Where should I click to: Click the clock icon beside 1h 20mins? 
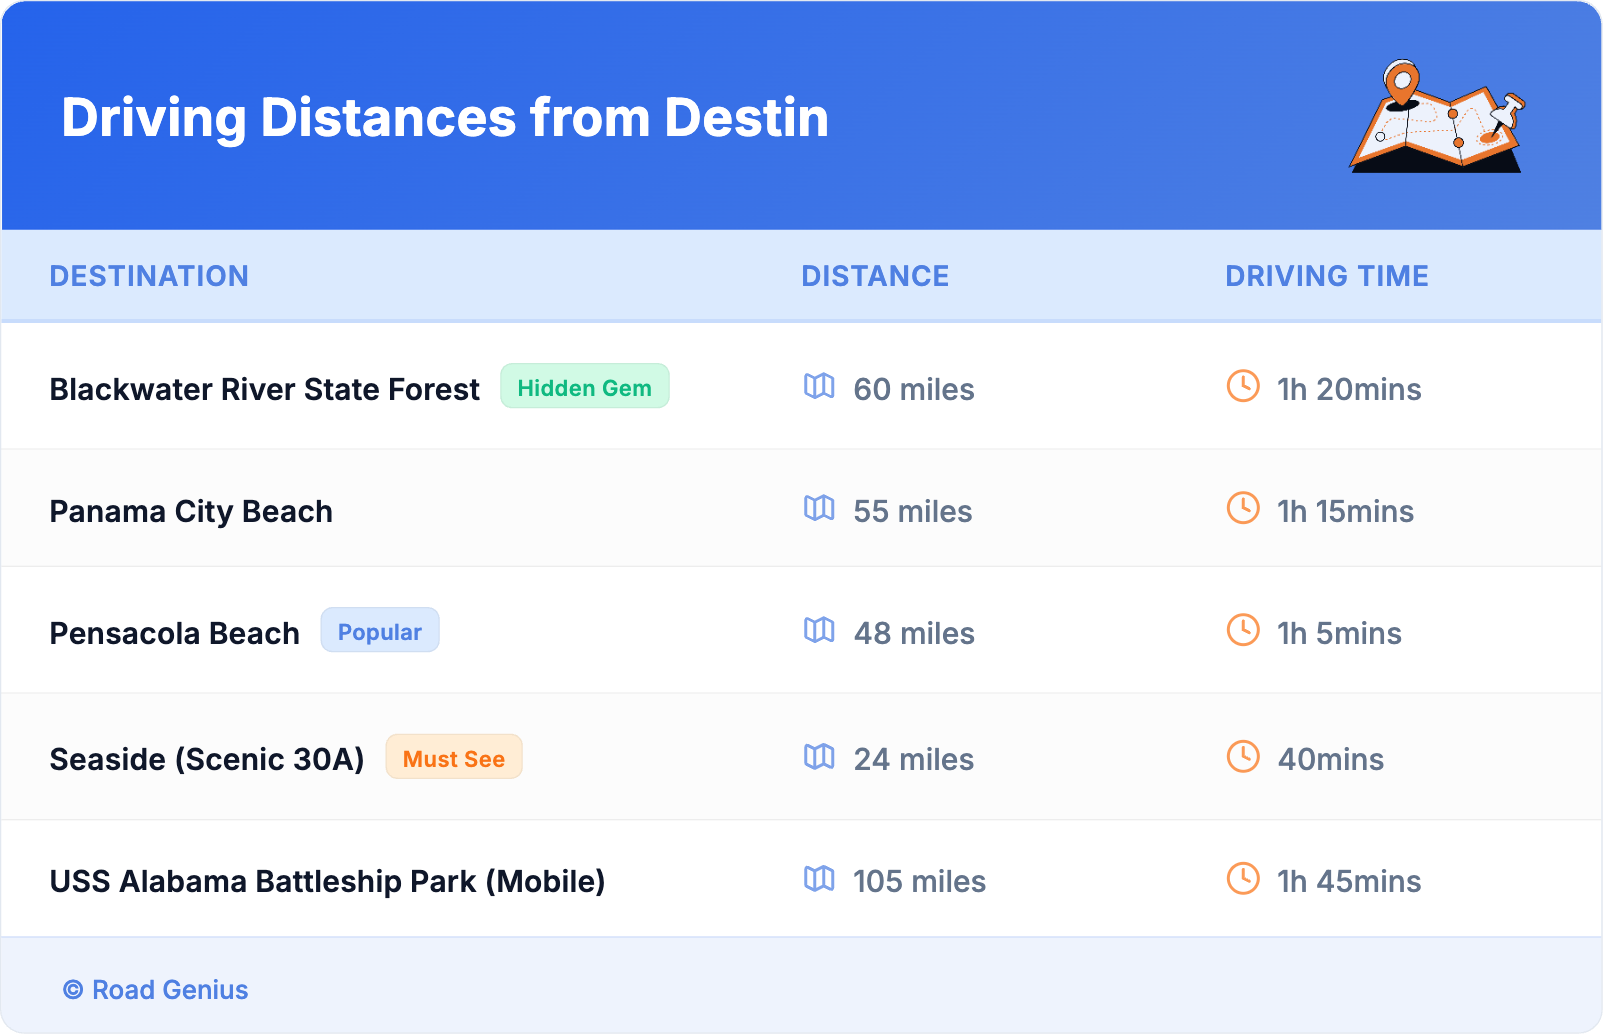coord(1243,386)
